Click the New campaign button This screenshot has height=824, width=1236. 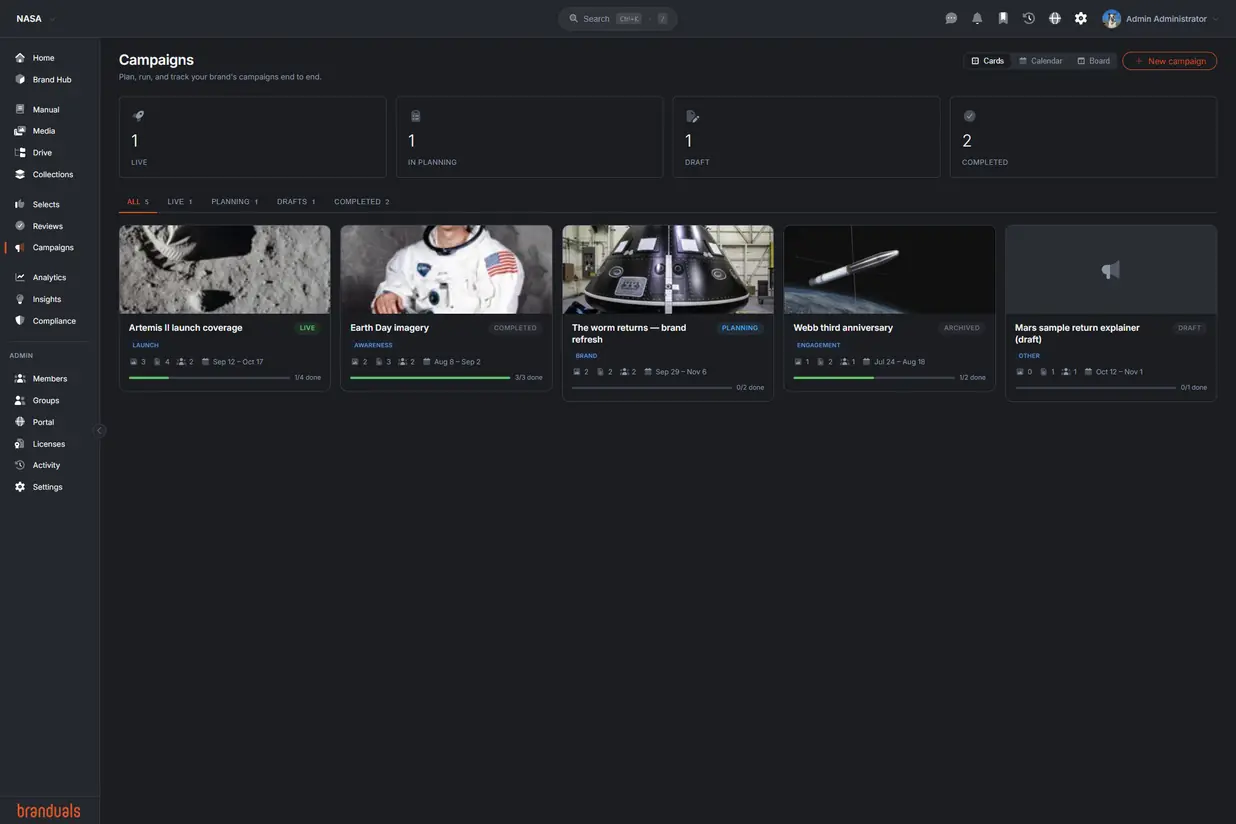click(1169, 61)
